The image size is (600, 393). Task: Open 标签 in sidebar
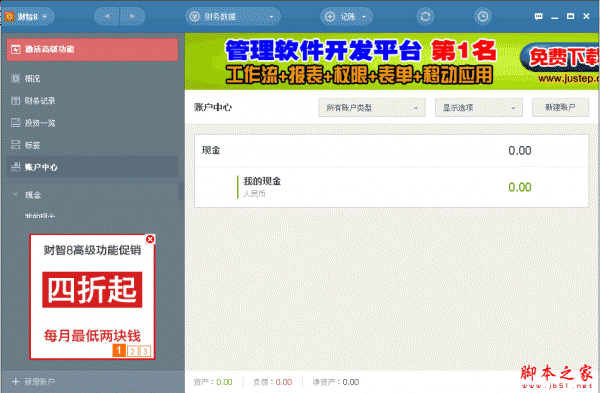92,145
